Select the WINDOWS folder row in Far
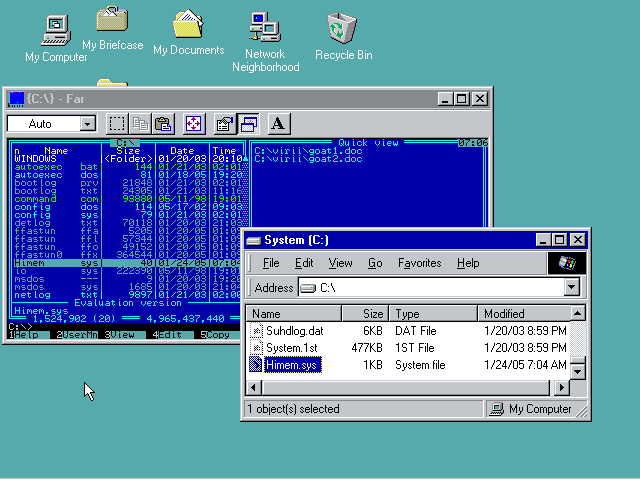640x480 pixels. pyautogui.click(x=128, y=159)
